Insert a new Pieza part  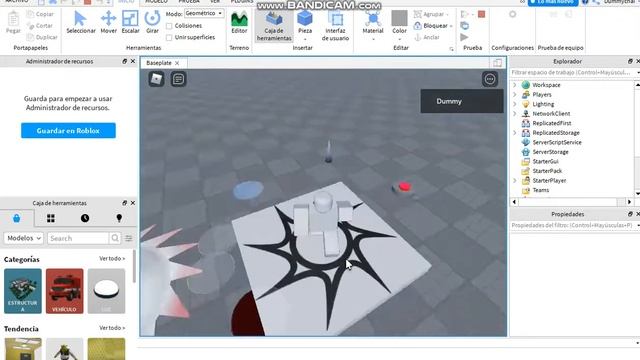pos(305,22)
